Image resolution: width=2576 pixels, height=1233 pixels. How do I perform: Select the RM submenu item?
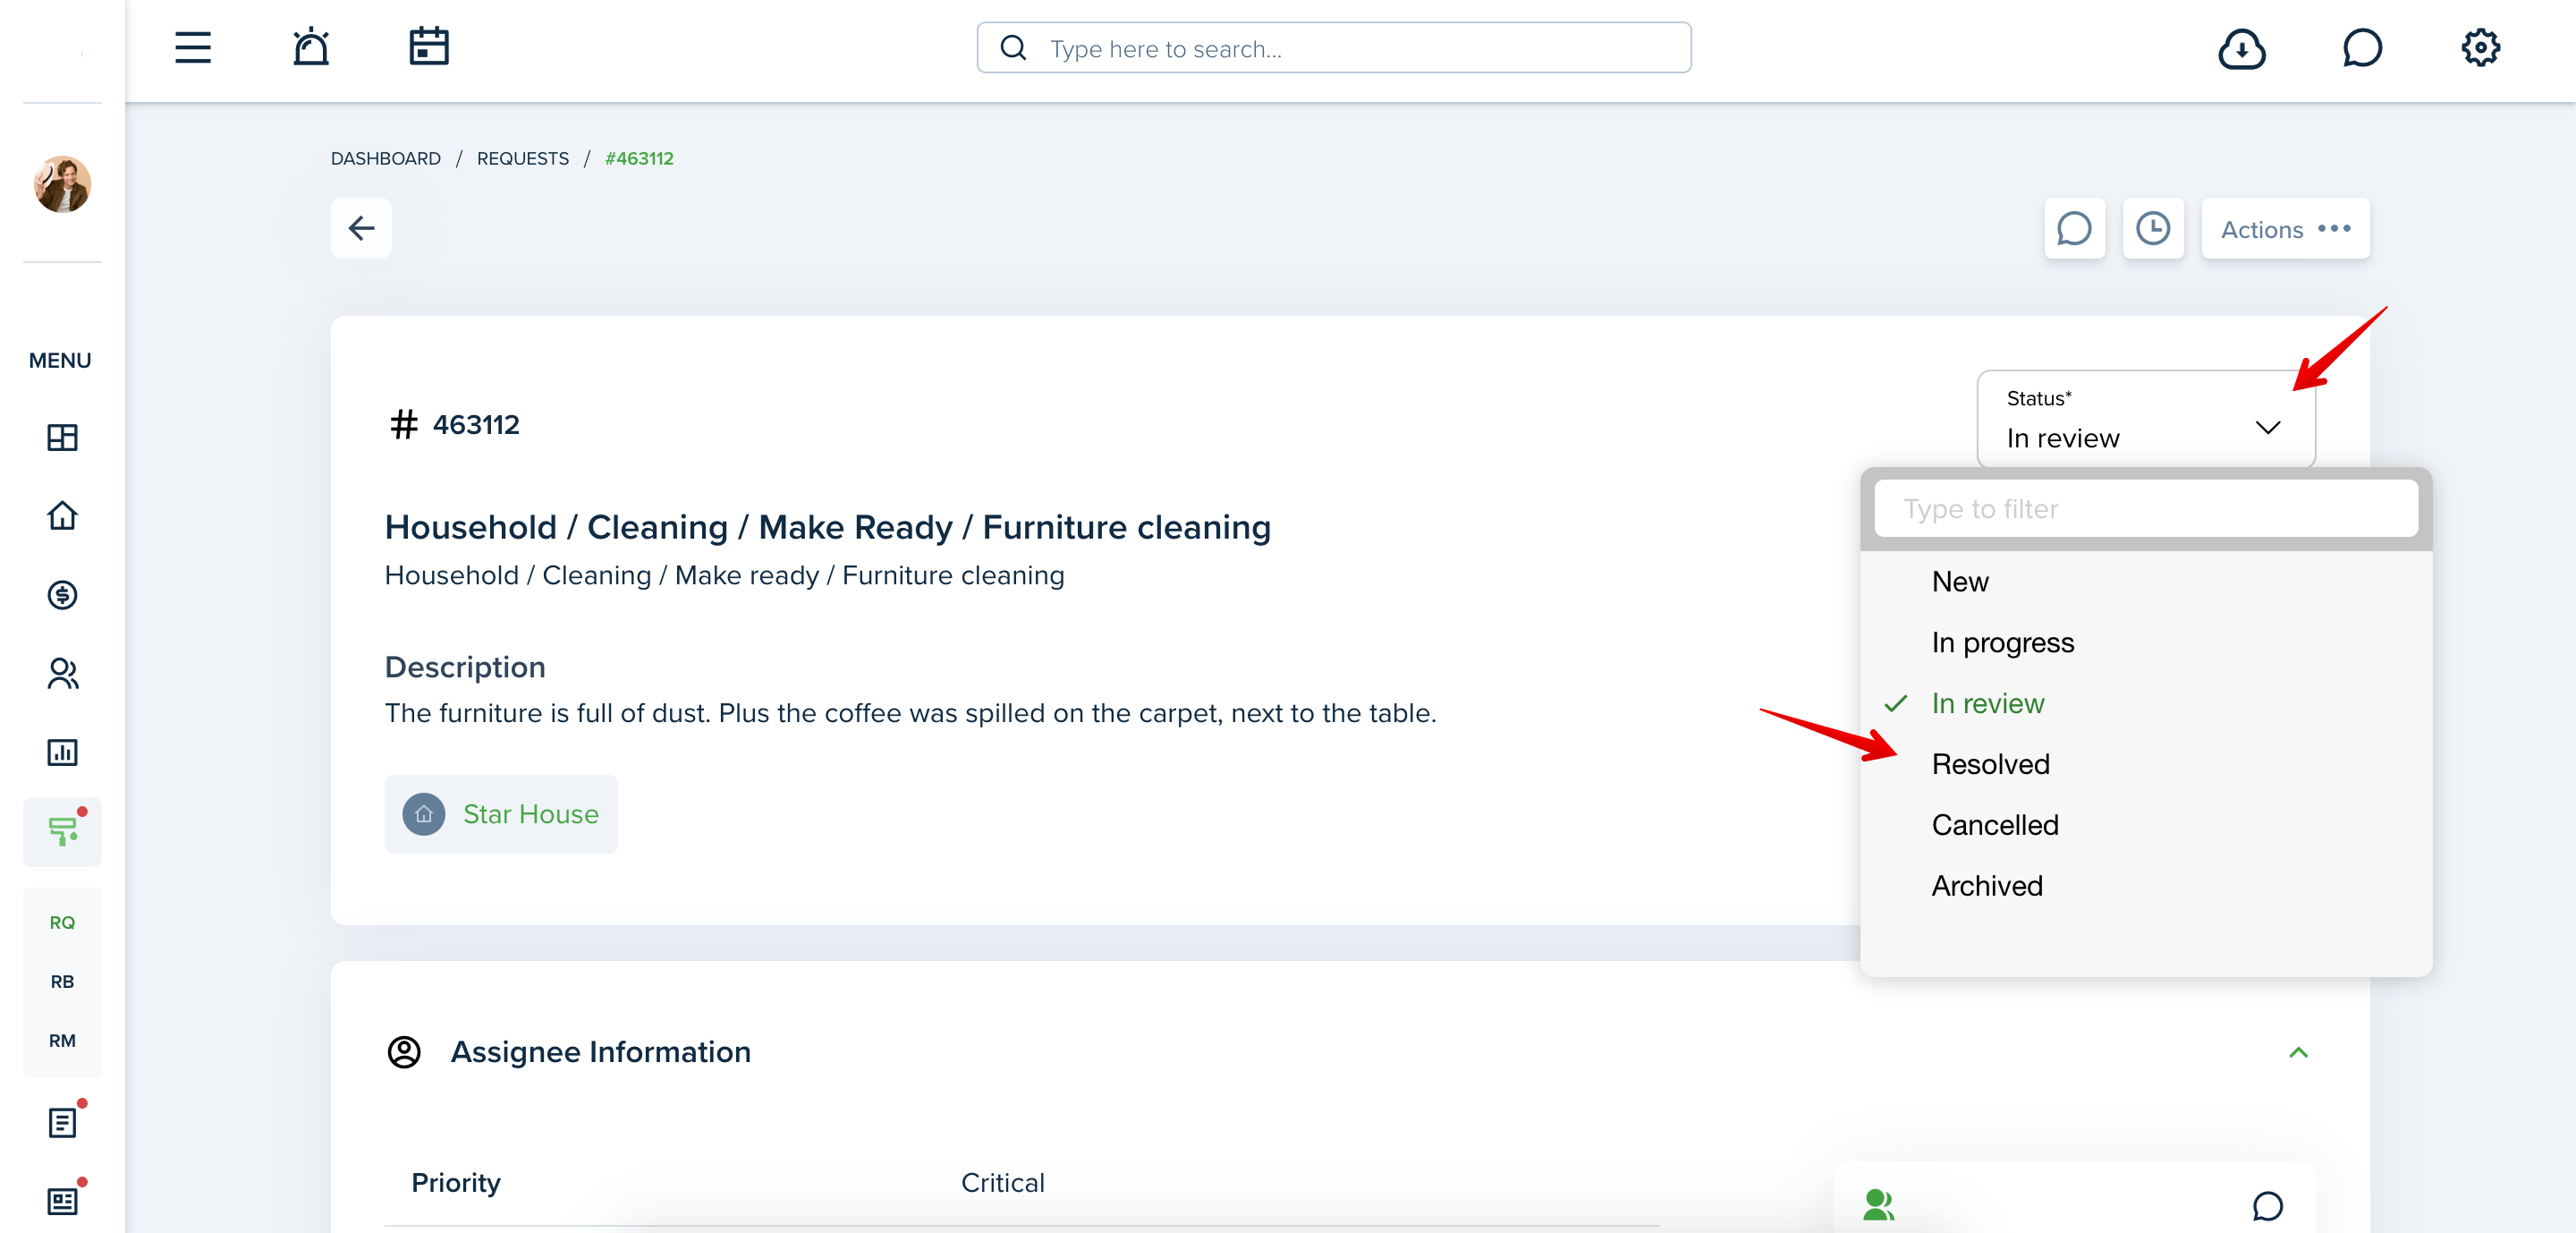point(62,1040)
